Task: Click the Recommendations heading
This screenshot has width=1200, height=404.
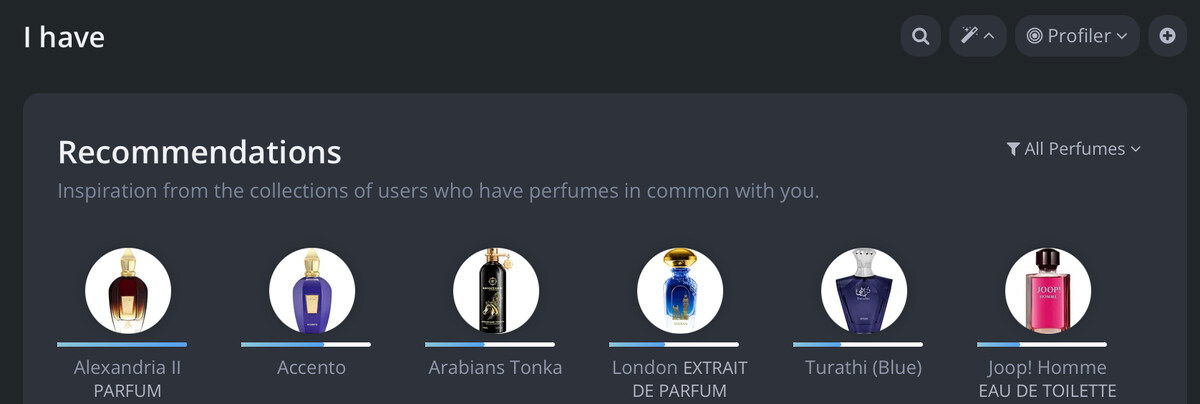Action: [x=200, y=152]
